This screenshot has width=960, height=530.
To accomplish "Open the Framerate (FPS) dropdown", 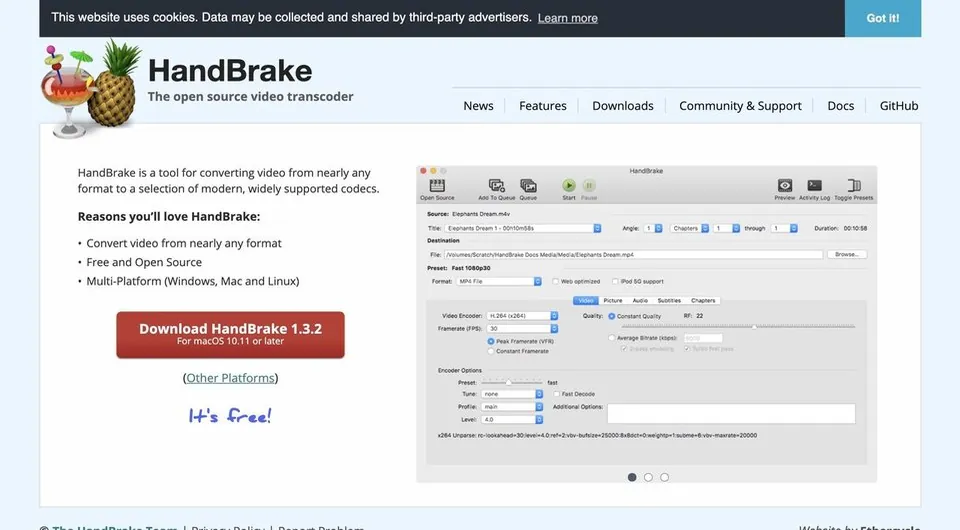I will pyautogui.click(x=522, y=329).
